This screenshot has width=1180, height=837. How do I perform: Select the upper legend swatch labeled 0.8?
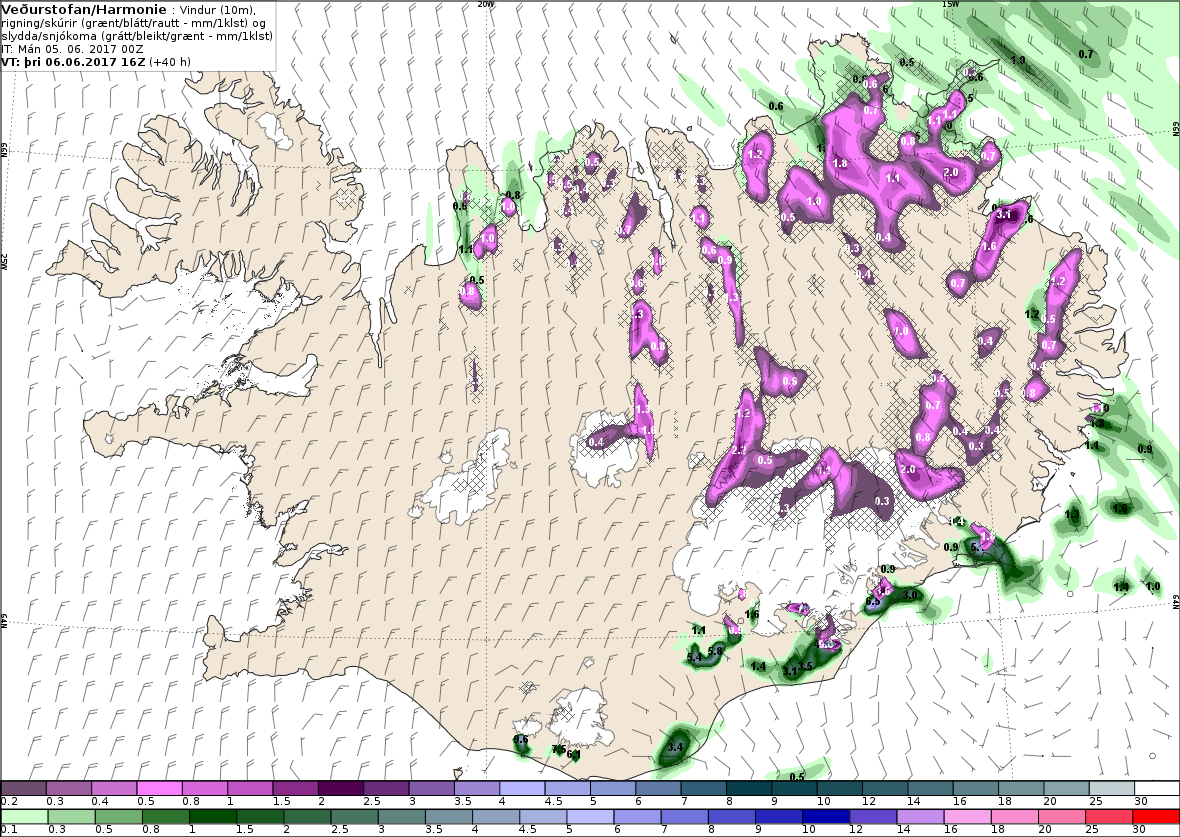(205, 788)
